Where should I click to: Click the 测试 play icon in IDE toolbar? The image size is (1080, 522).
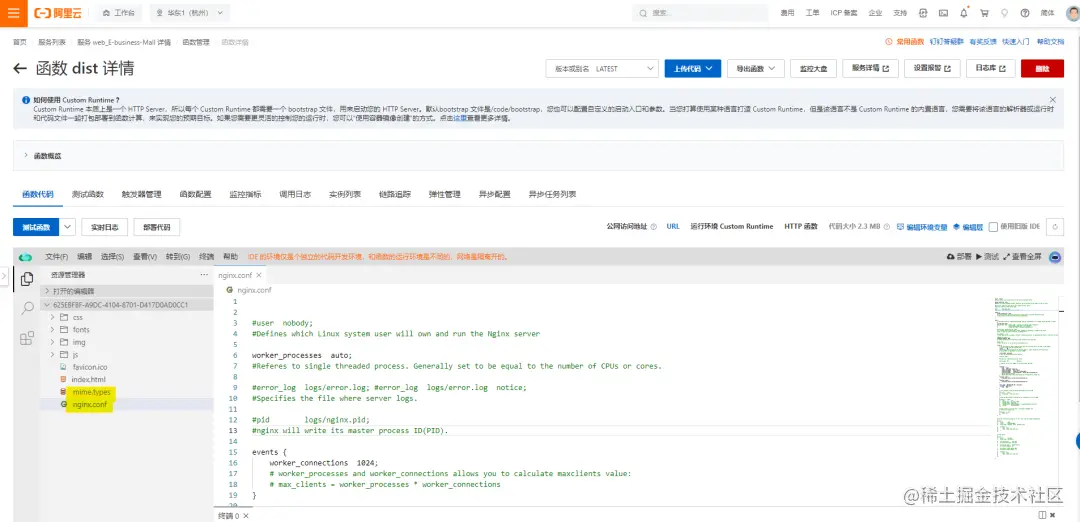[x=979, y=256]
